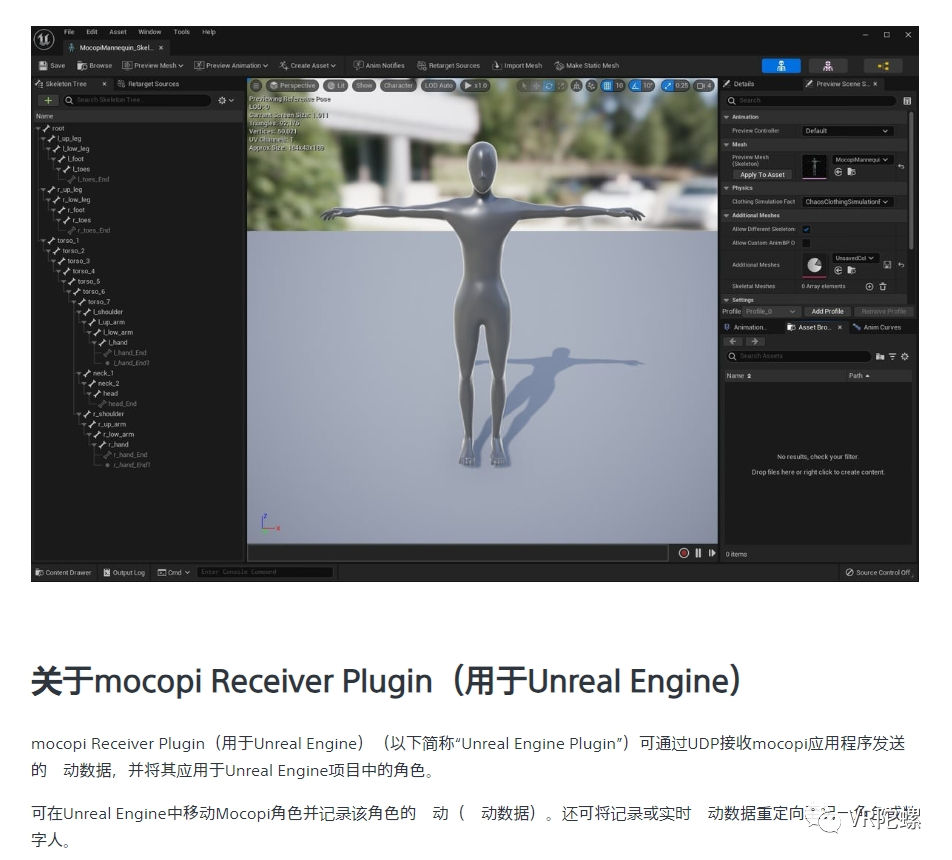
Task: Open the Preview Animation dropdown
Action: point(231,66)
